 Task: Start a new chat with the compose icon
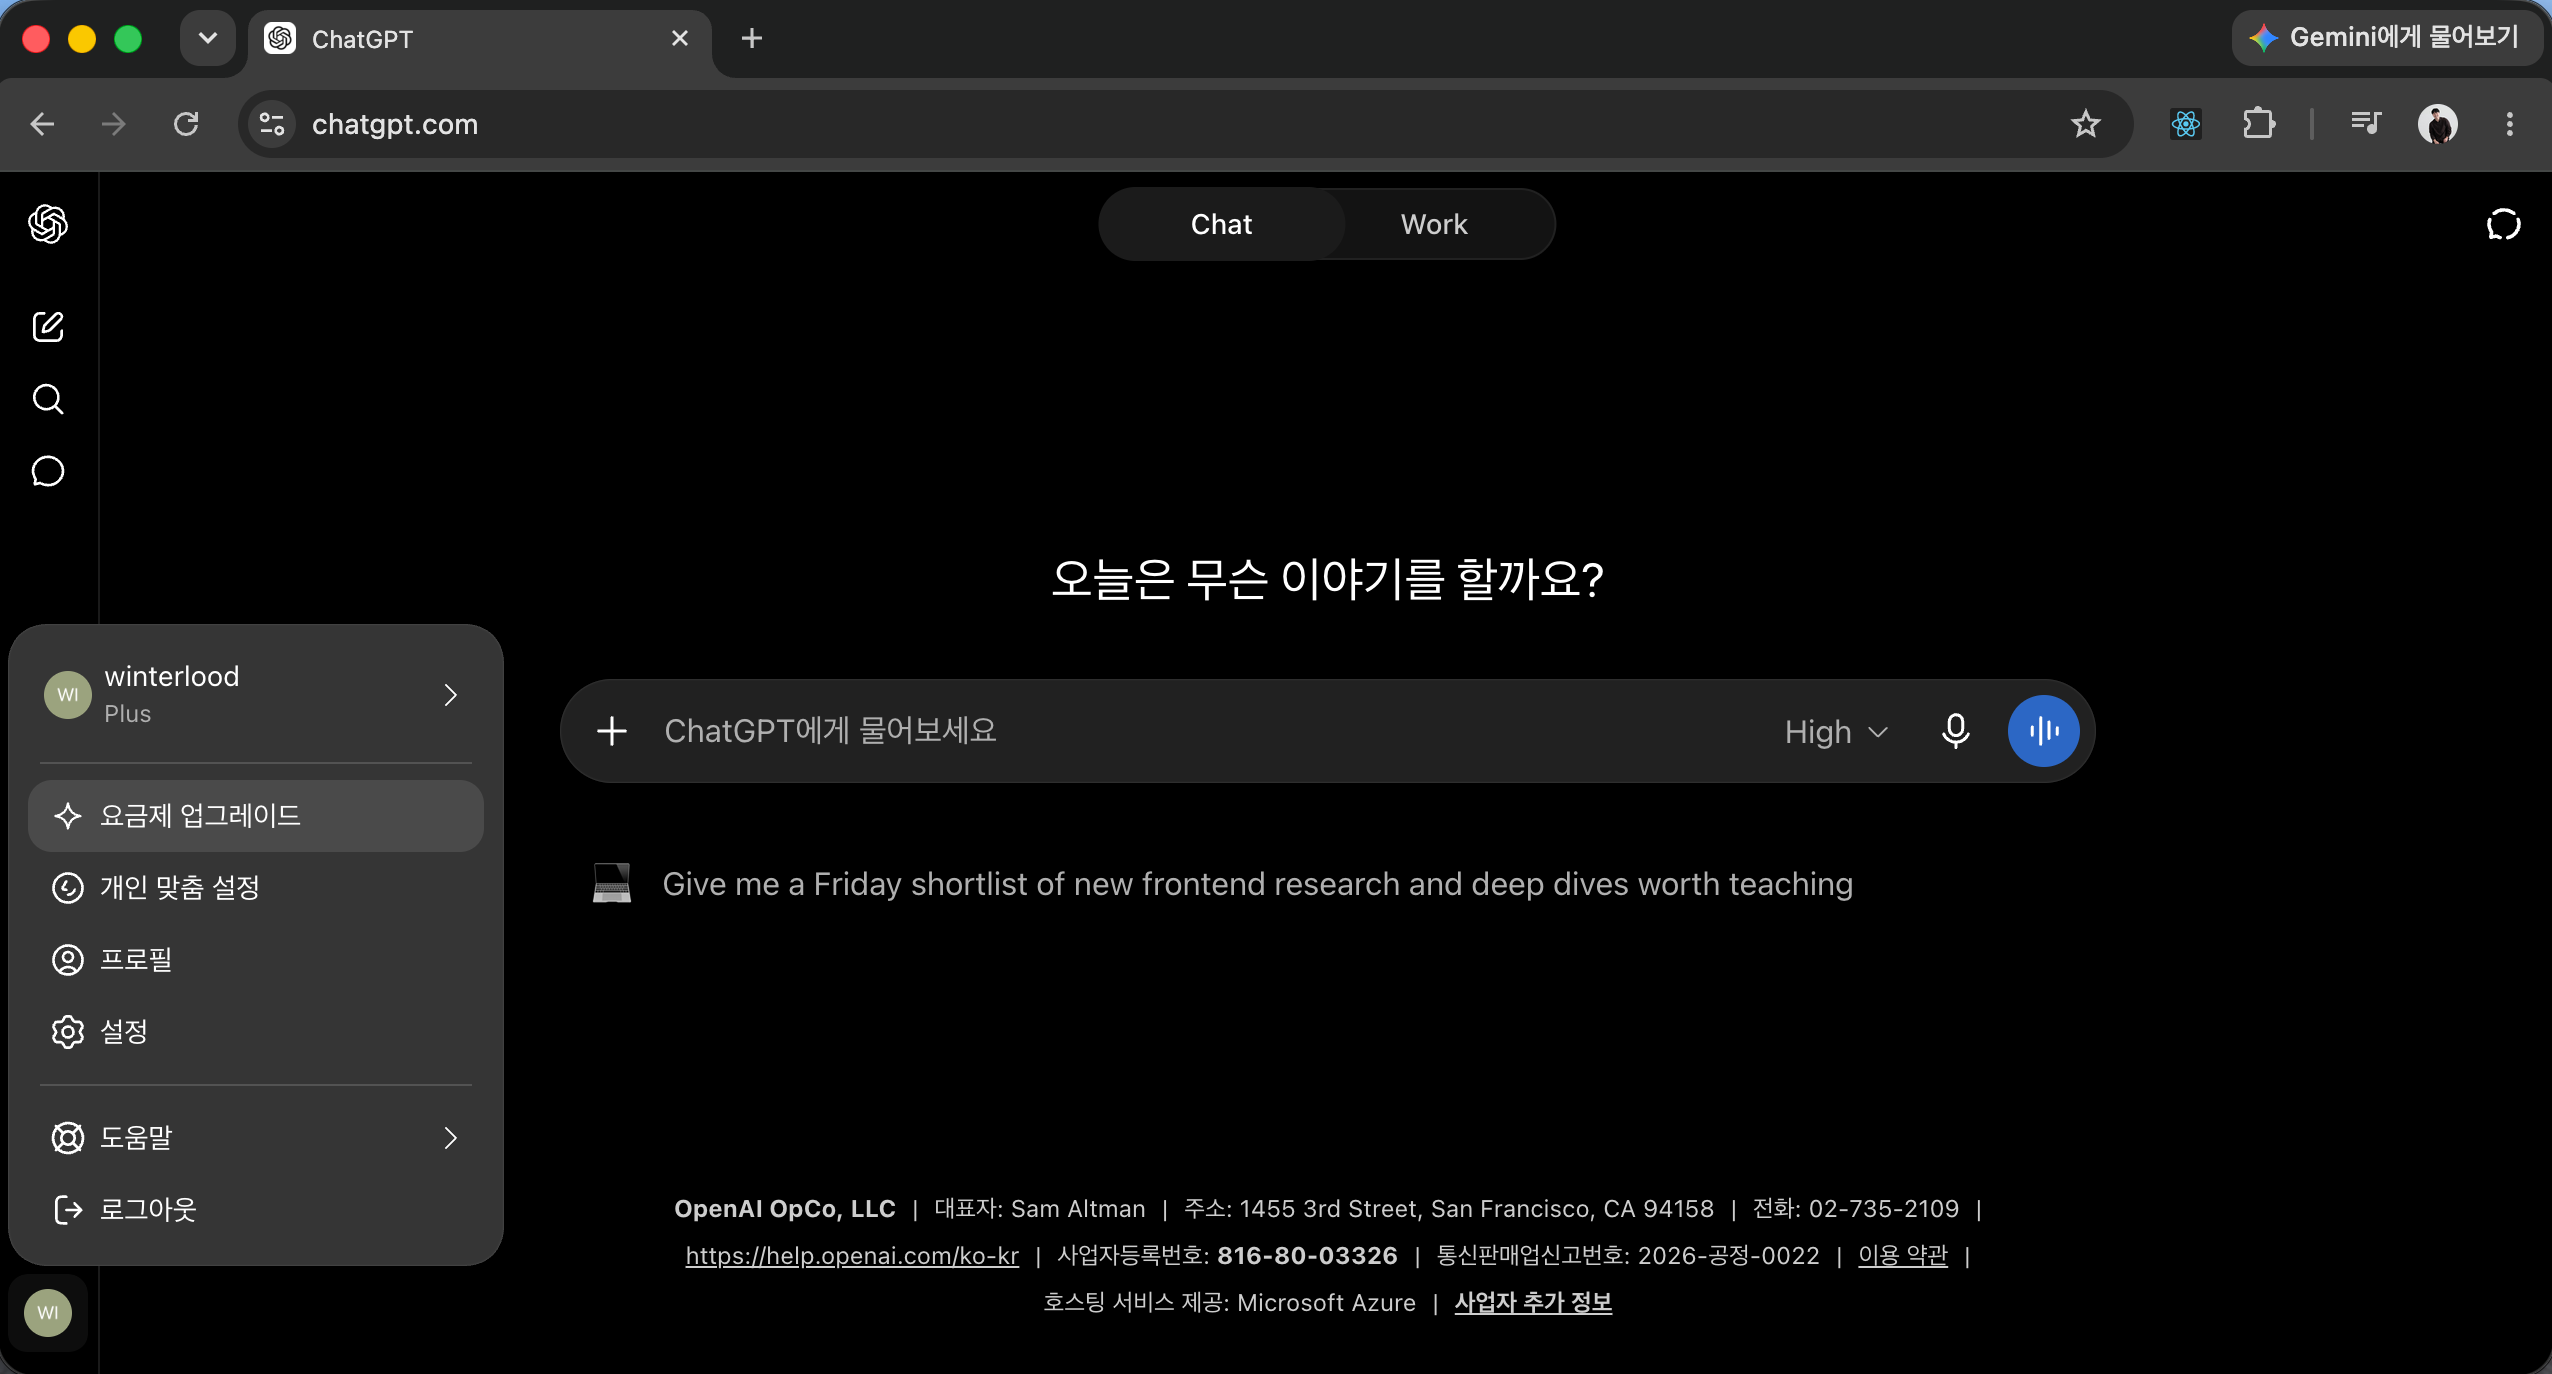pyautogui.click(x=48, y=327)
